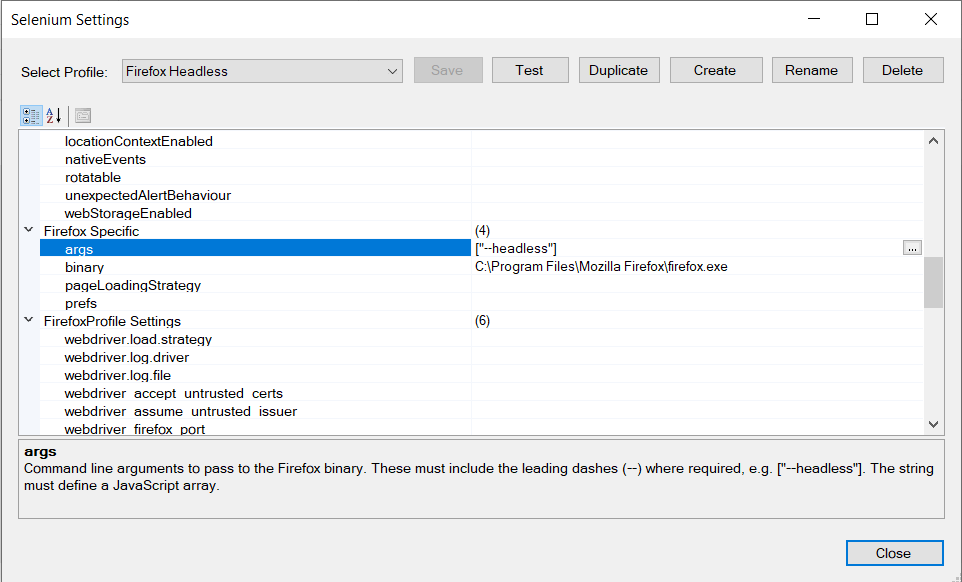The image size is (962, 582).
Task: Duplicate the current profile
Action: [618, 70]
